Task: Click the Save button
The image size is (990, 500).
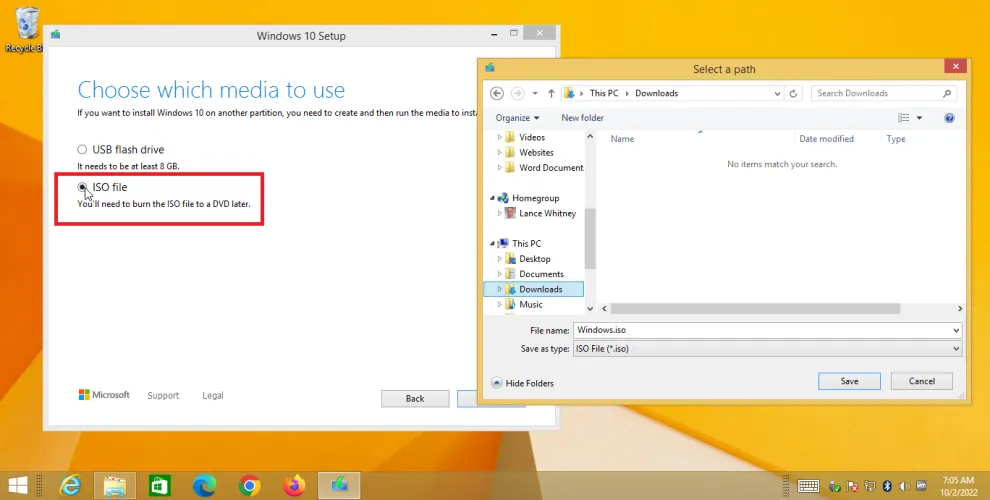Action: [849, 381]
